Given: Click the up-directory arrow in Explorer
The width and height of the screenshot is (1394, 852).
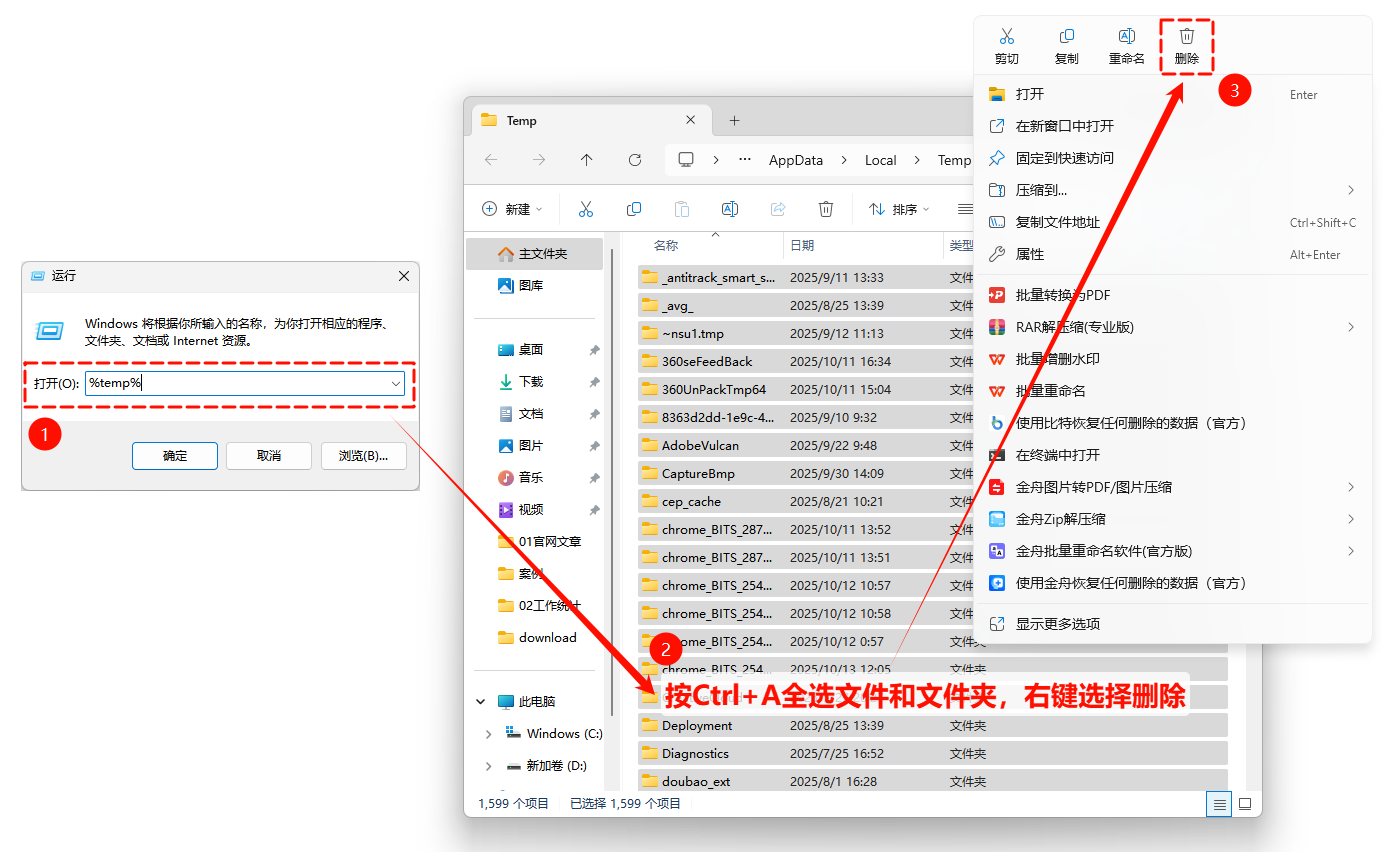Looking at the screenshot, I should coord(586,160).
